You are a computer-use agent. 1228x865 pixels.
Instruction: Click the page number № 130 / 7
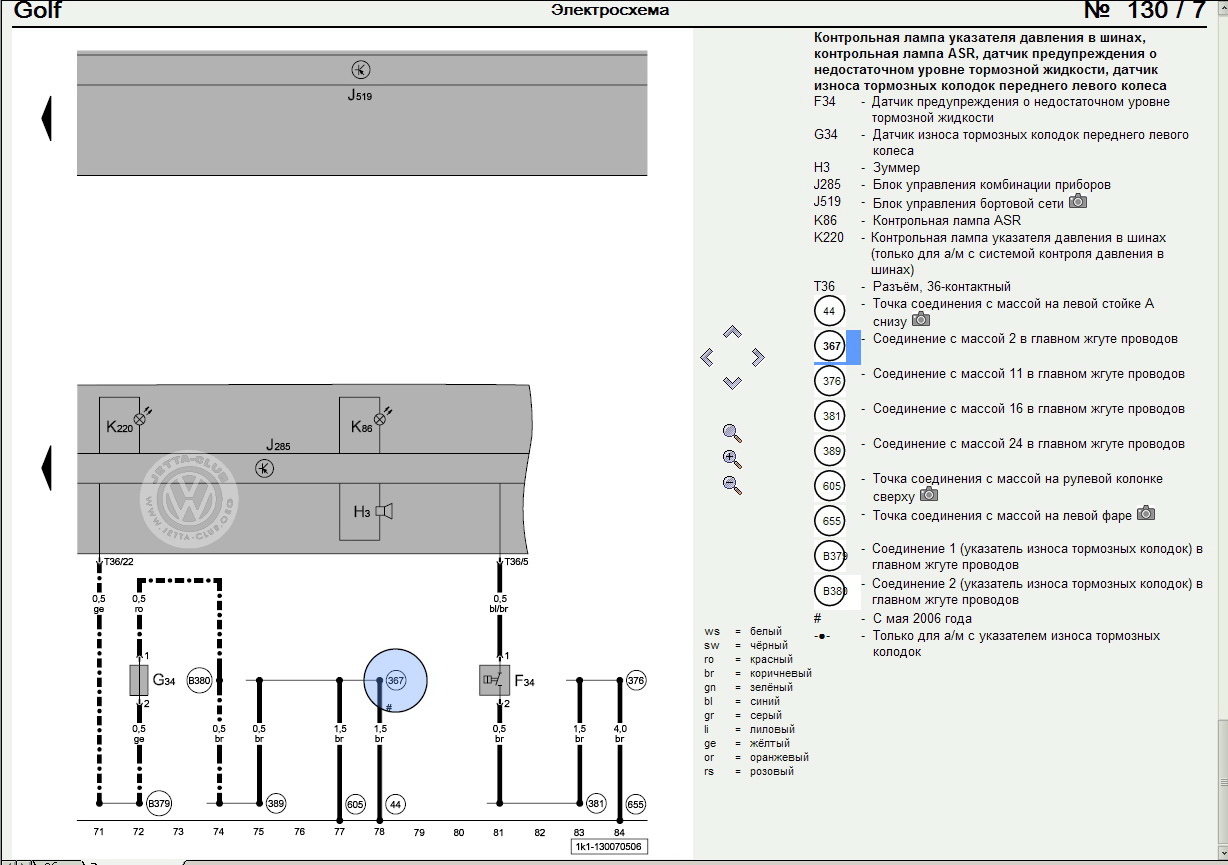1146,11
